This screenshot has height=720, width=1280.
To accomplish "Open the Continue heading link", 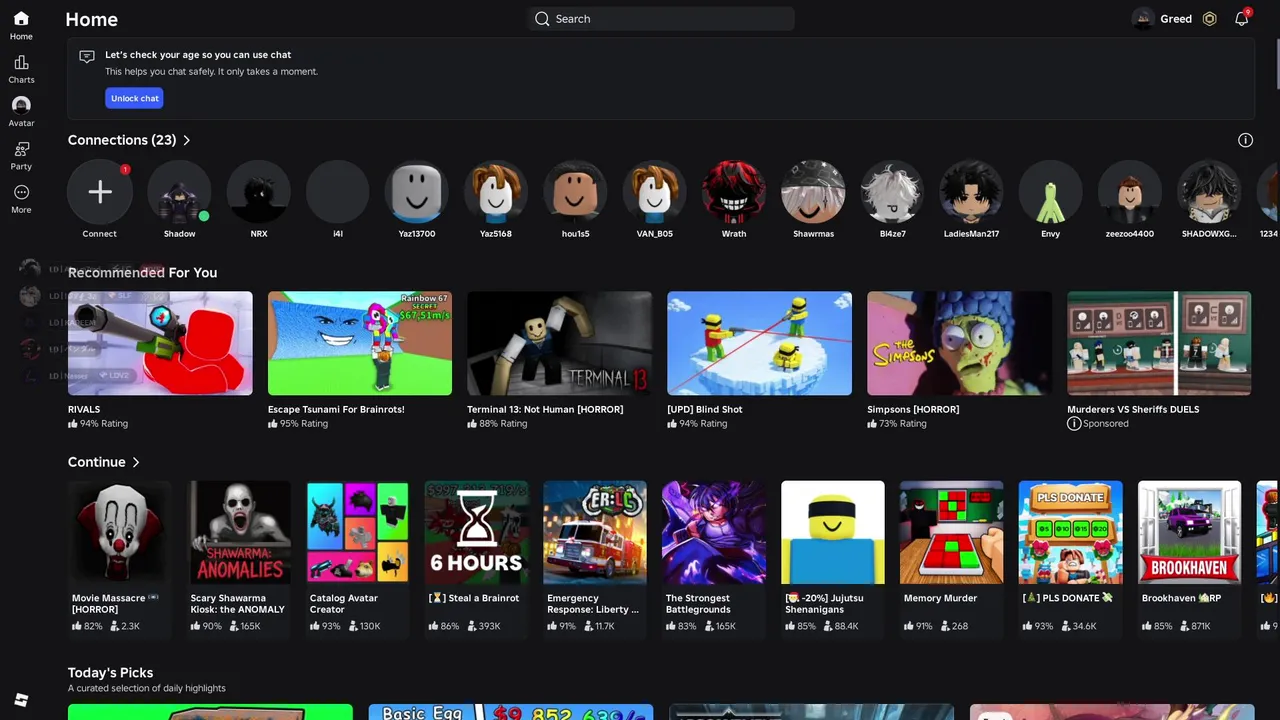I will (x=97, y=462).
